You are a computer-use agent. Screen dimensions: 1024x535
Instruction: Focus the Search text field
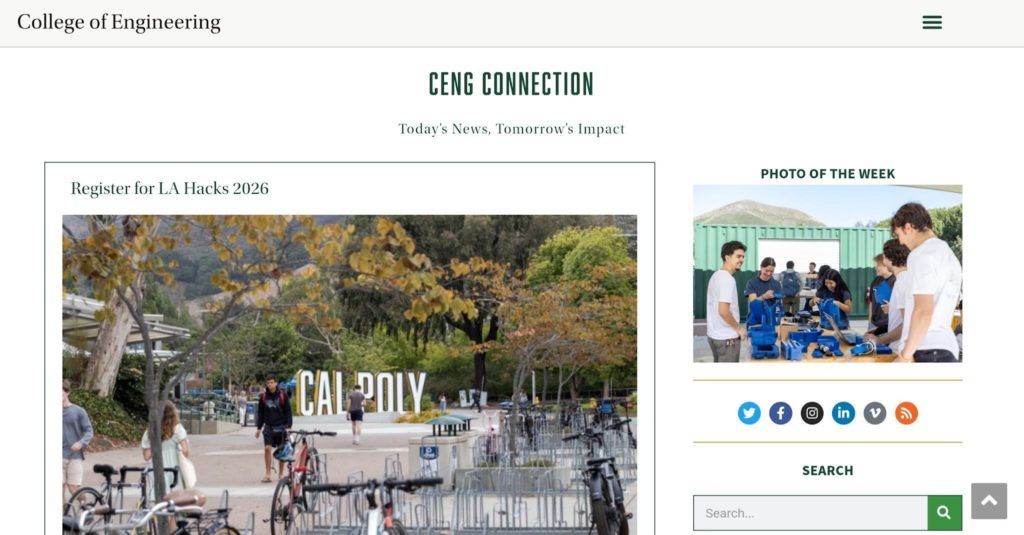coord(810,513)
